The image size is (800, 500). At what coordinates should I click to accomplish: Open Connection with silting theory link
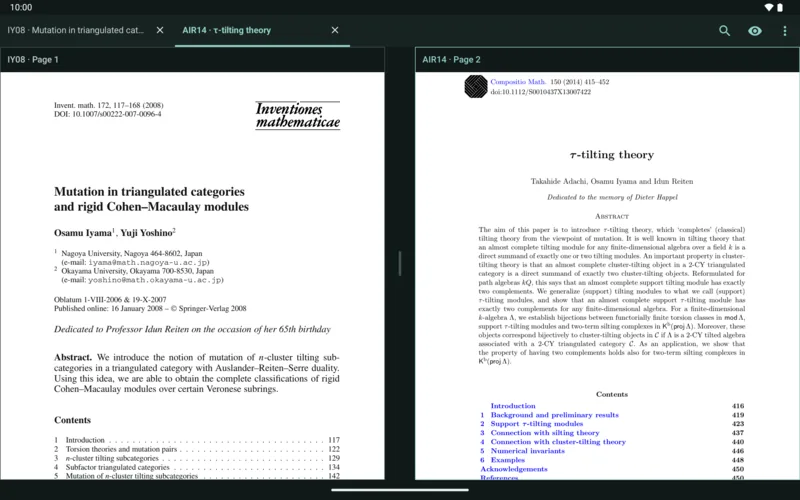point(545,433)
